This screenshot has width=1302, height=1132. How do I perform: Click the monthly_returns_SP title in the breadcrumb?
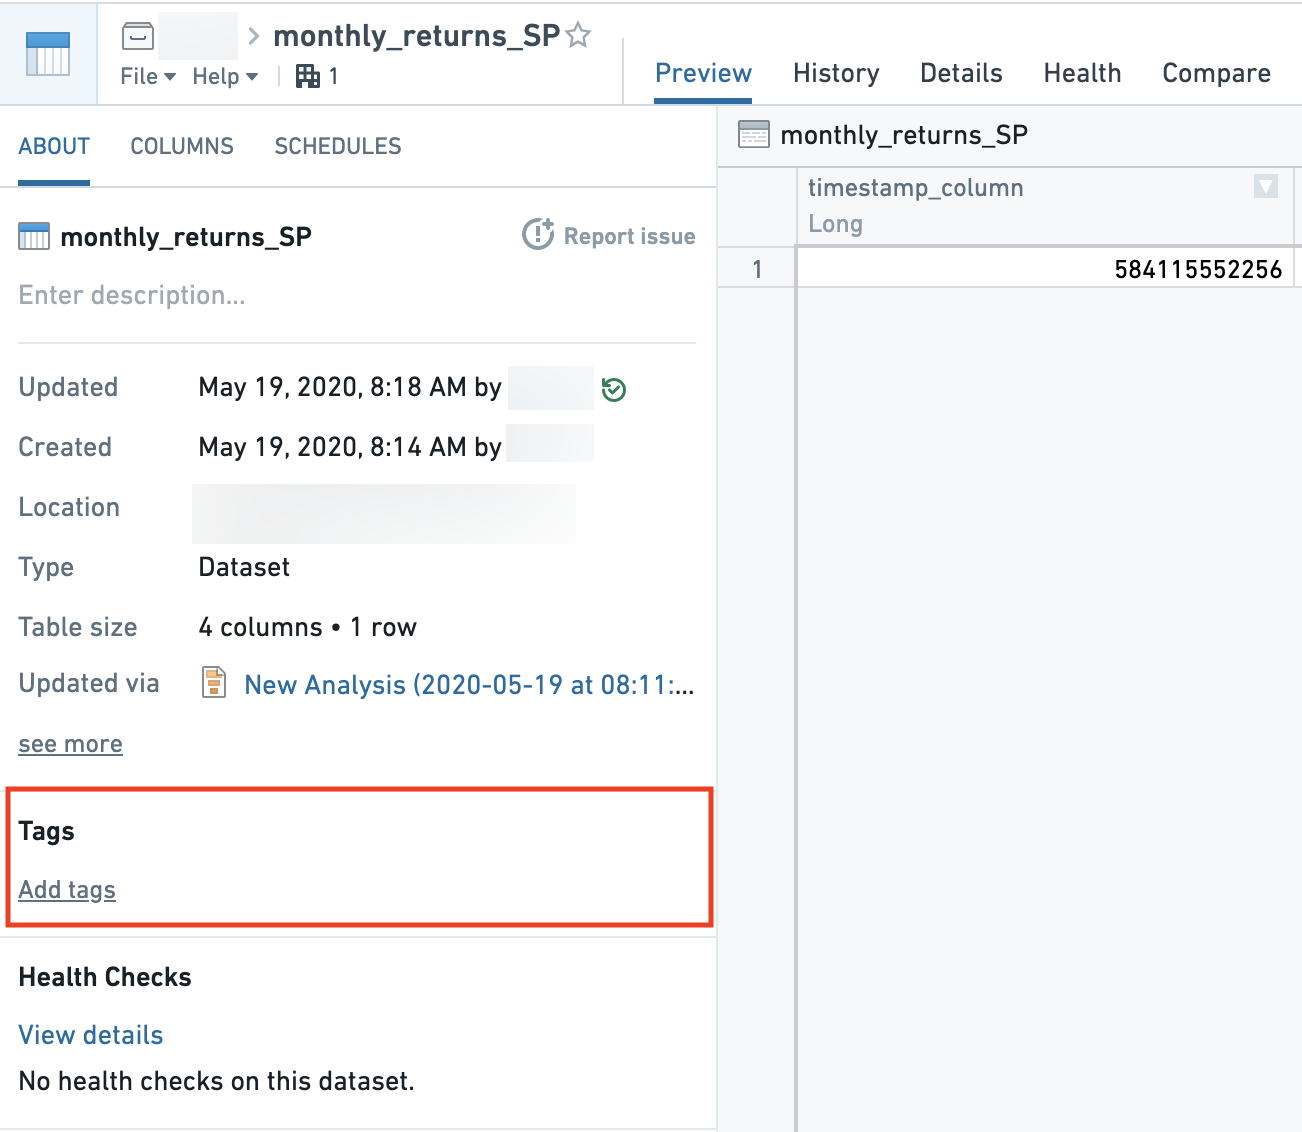(416, 37)
